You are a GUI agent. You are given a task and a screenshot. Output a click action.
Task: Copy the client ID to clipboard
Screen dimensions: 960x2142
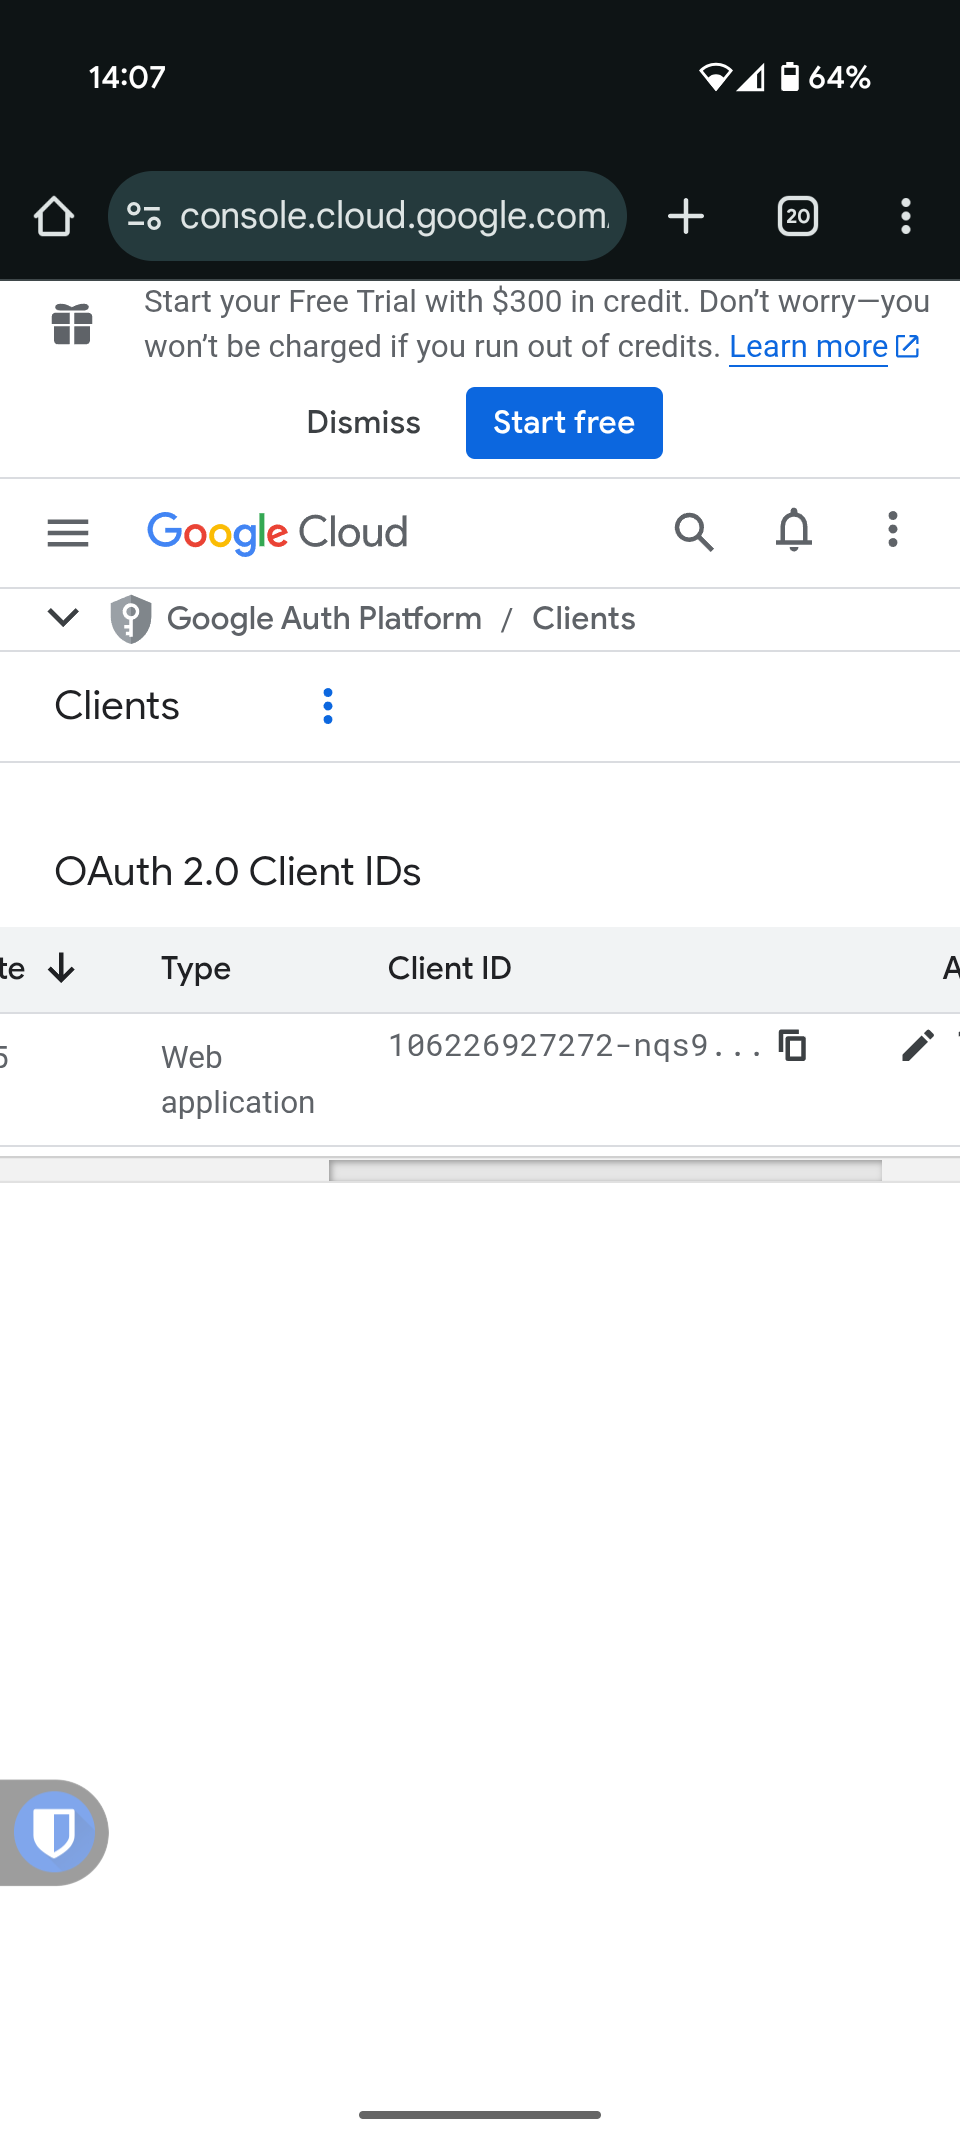pos(793,1045)
